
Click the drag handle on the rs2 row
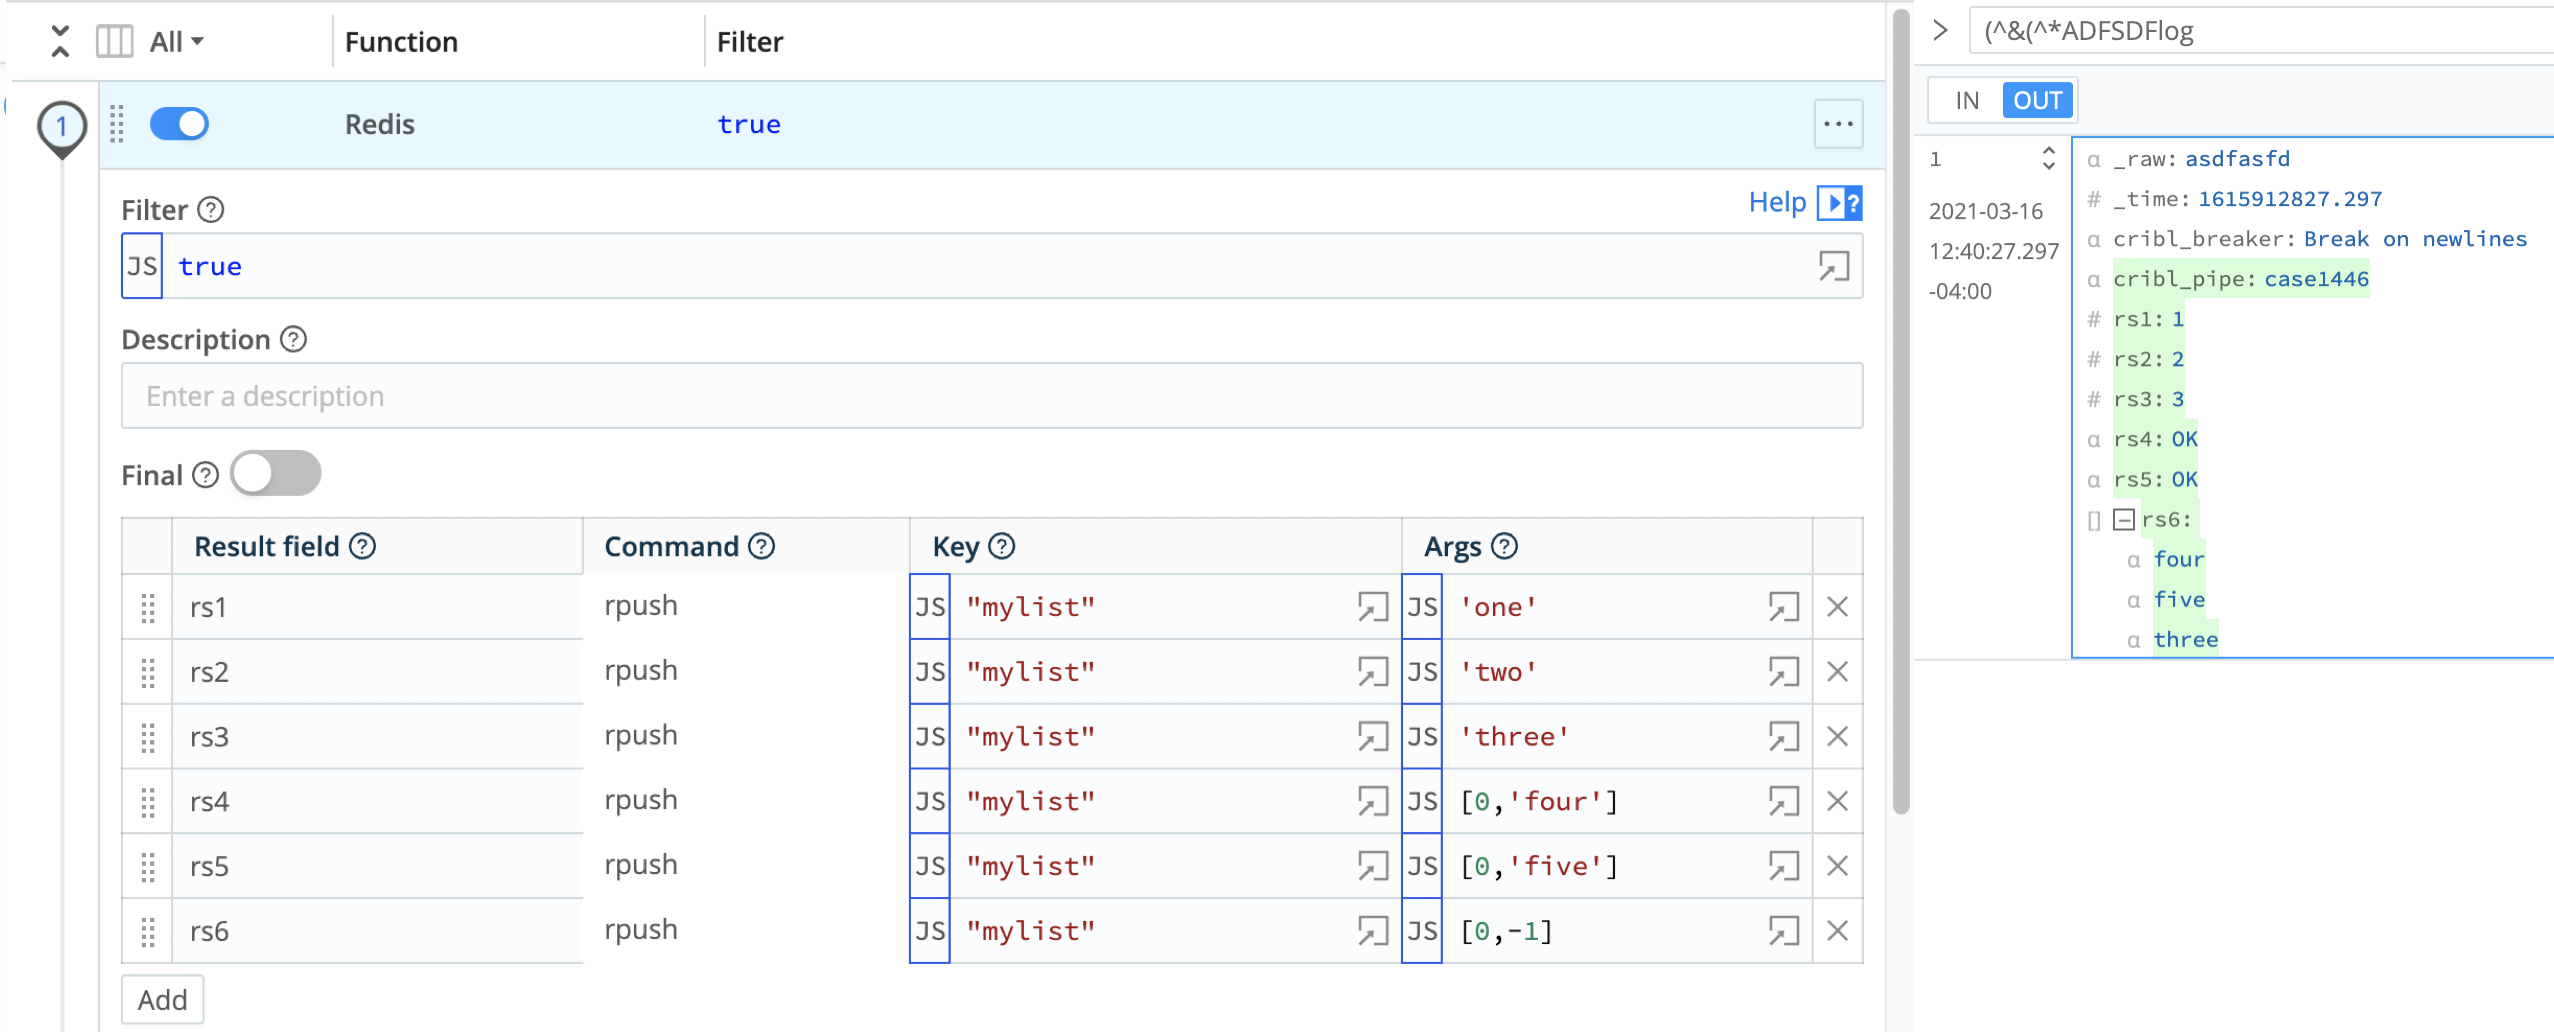tap(147, 671)
